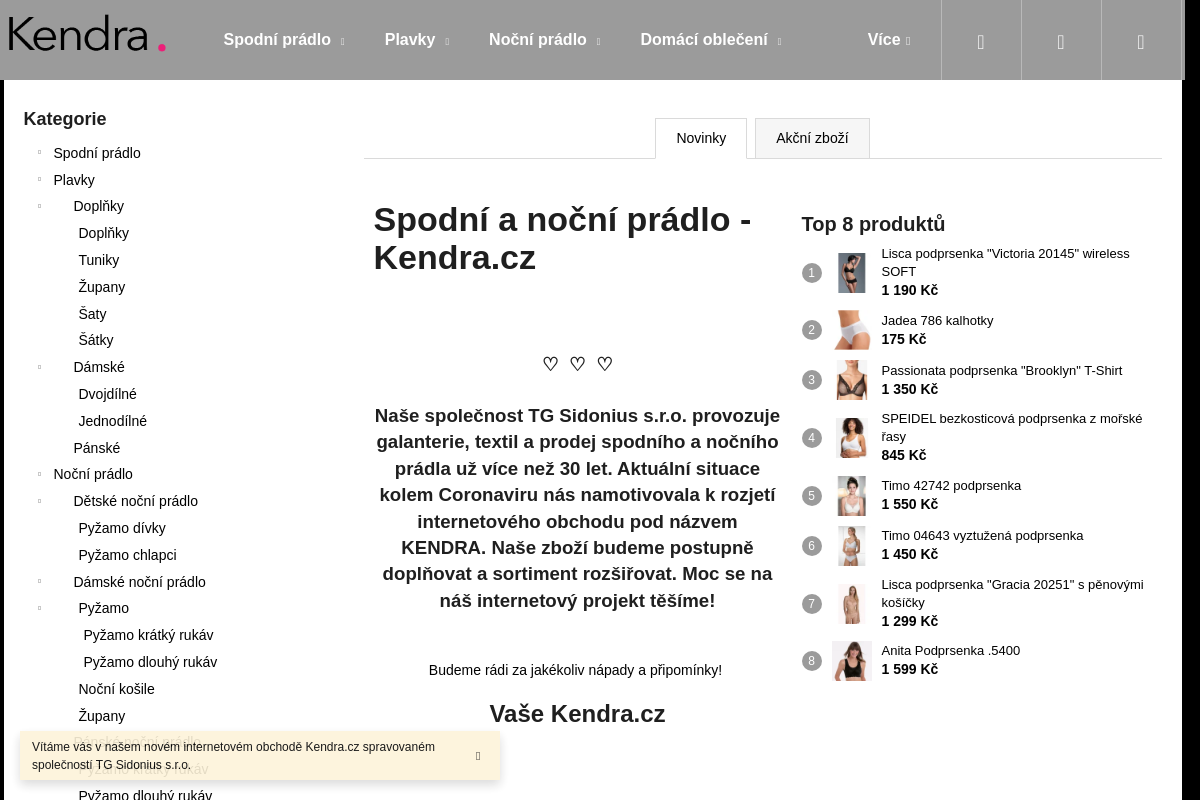Open the Pánské category in sidebar

(97, 448)
